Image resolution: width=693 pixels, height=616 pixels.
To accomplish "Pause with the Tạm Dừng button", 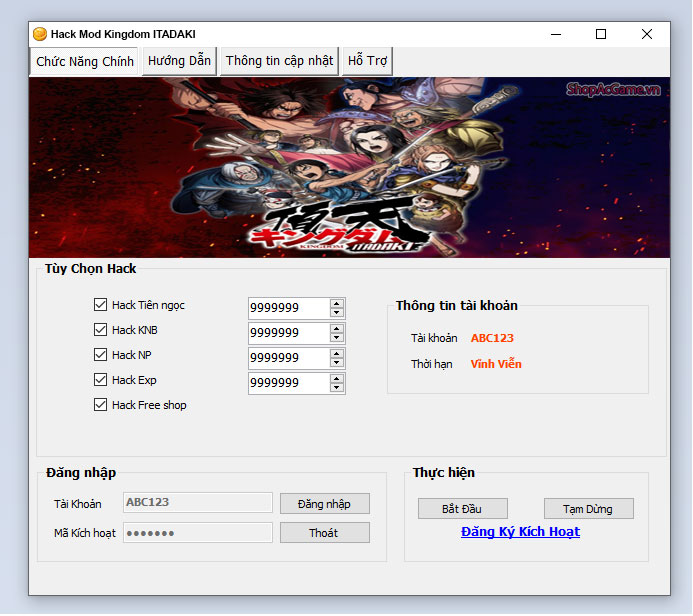I will point(588,509).
